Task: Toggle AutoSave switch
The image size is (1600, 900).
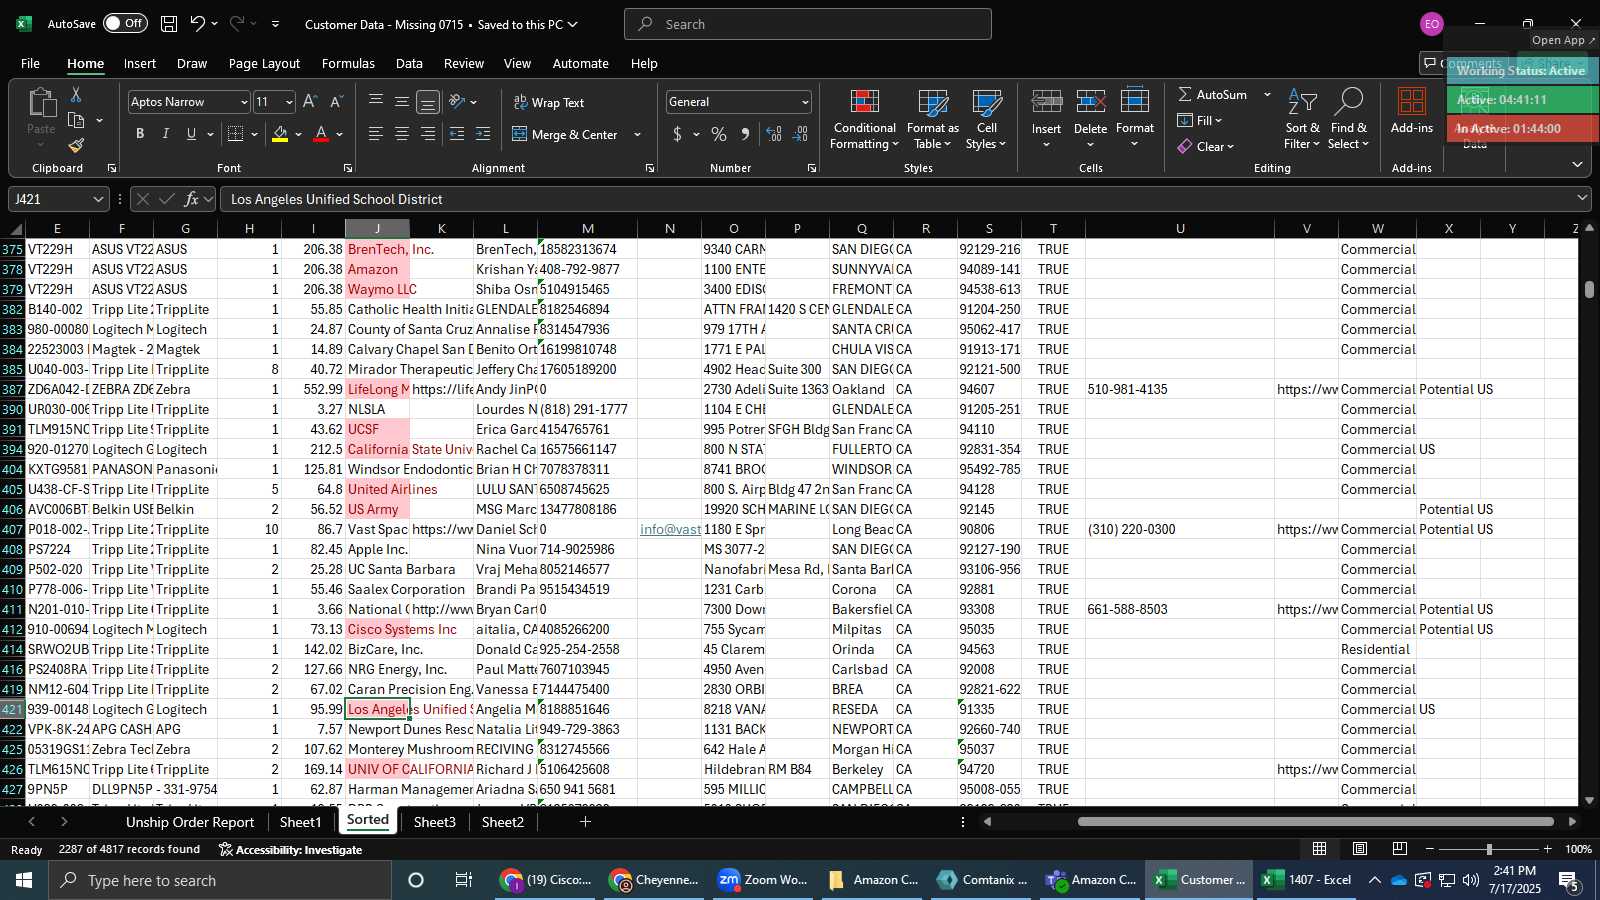Action: point(125,23)
